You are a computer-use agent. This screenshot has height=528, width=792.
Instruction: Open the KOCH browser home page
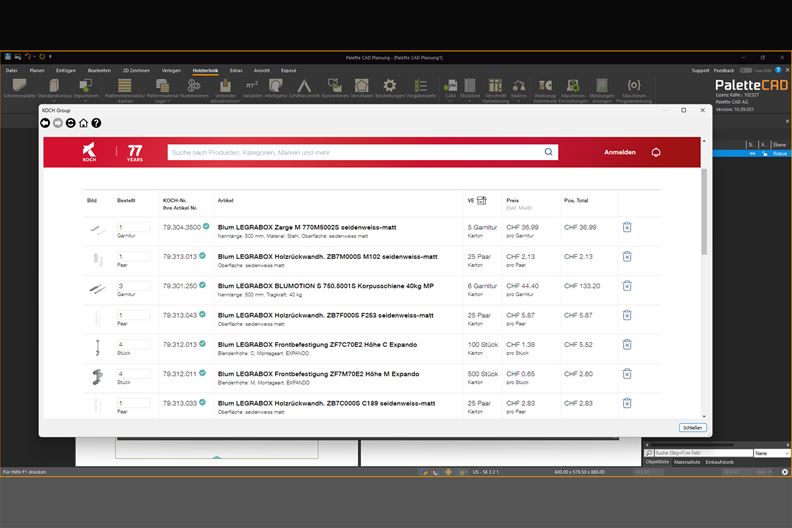83,123
